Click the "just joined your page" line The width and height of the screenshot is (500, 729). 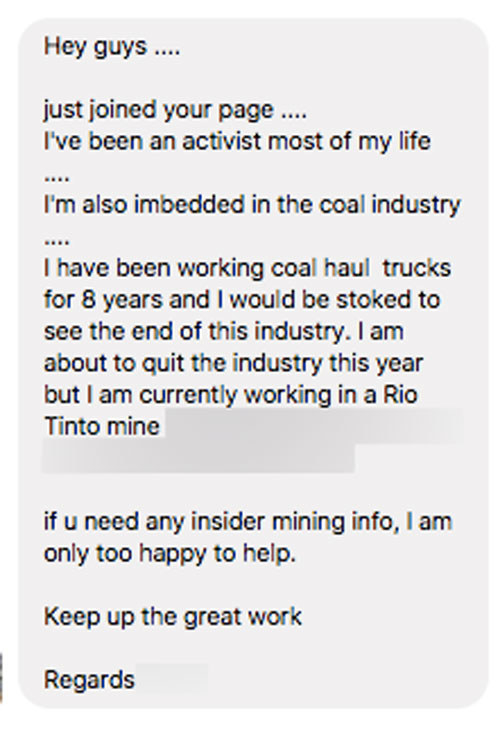pyautogui.click(x=175, y=111)
